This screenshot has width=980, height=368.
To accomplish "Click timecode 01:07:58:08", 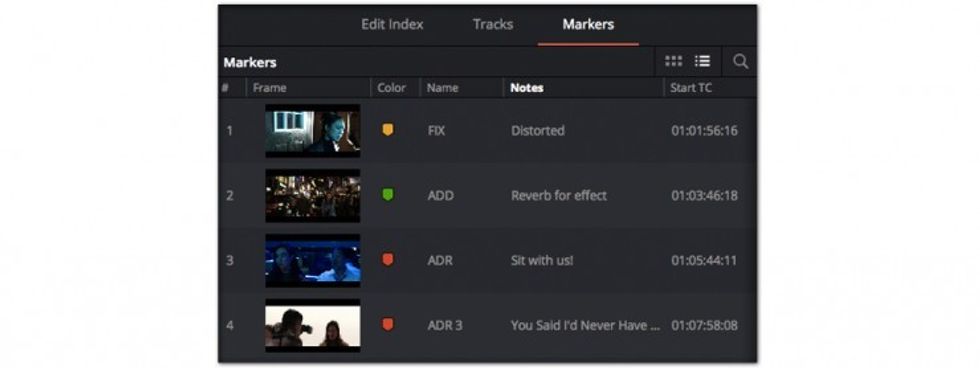I will (704, 325).
